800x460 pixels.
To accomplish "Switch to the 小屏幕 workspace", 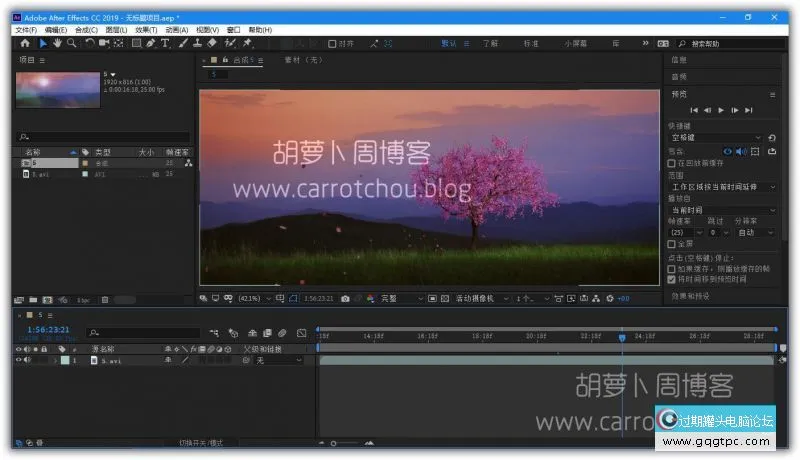I will point(575,44).
